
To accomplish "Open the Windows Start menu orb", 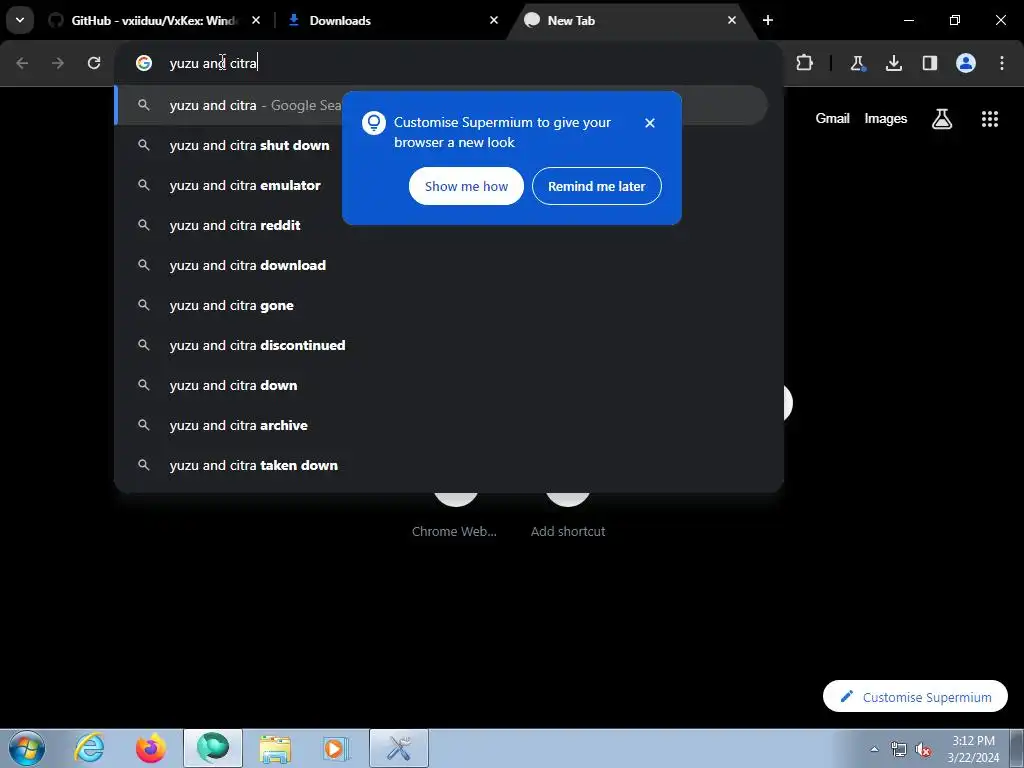I will click(27, 748).
